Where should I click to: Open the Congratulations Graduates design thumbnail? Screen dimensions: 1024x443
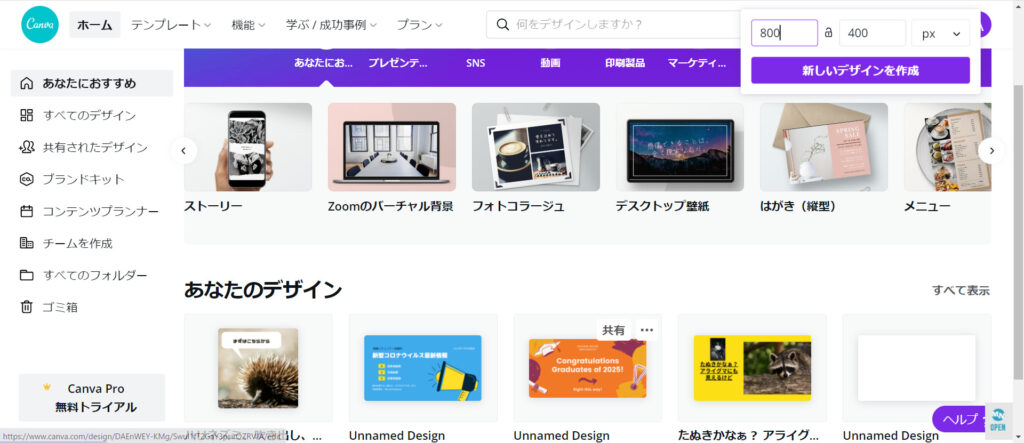[587, 368]
